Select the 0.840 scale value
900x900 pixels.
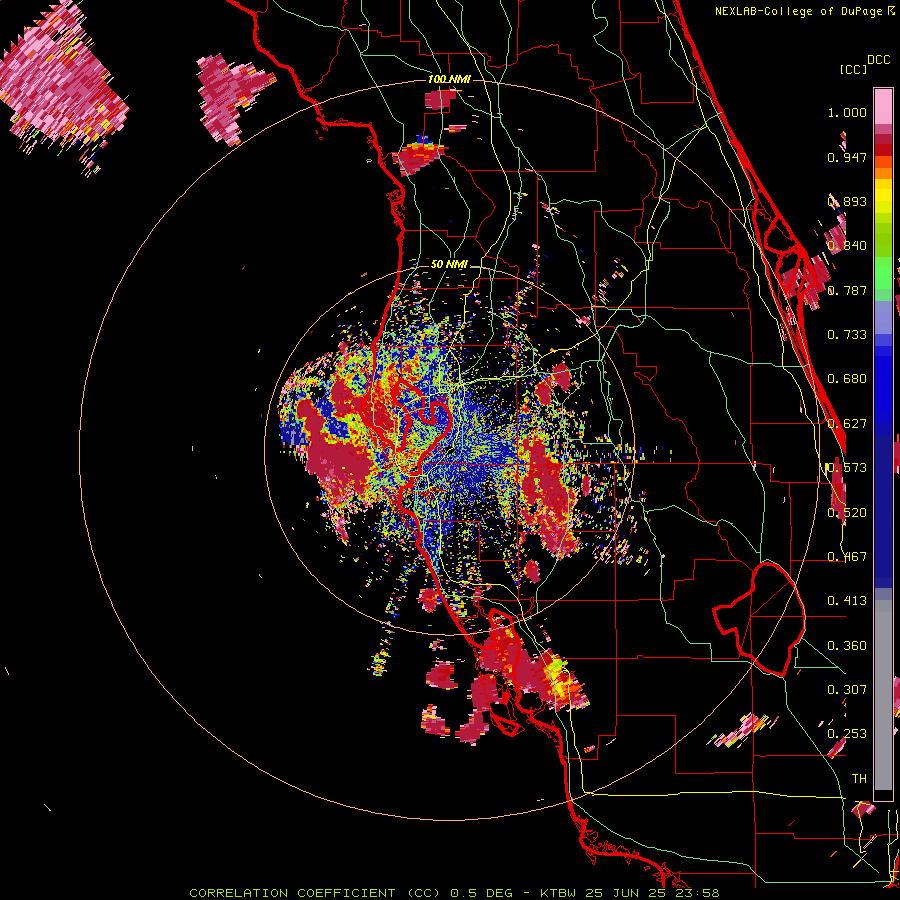[847, 246]
